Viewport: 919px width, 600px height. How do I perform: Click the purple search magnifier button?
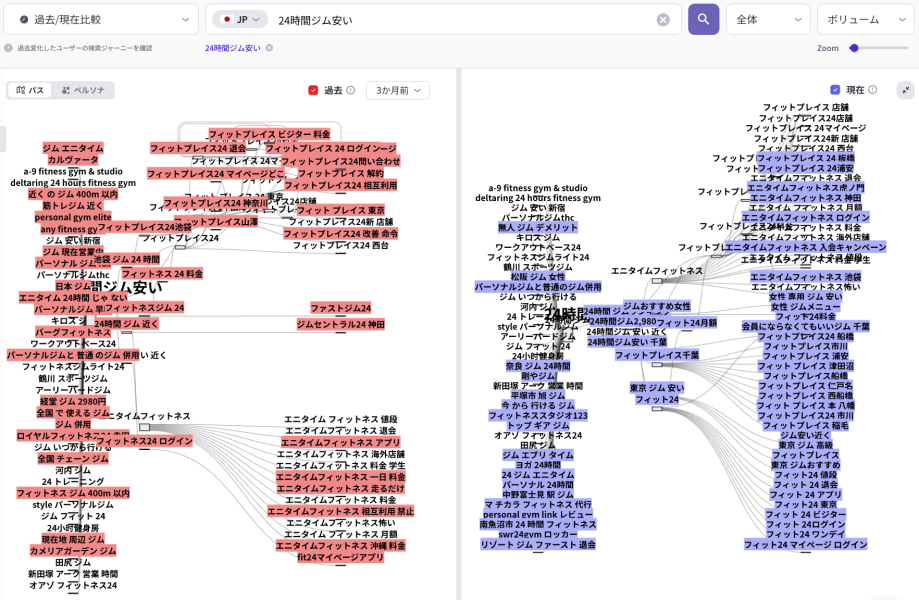pyautogui.click(x=703, y=19)
